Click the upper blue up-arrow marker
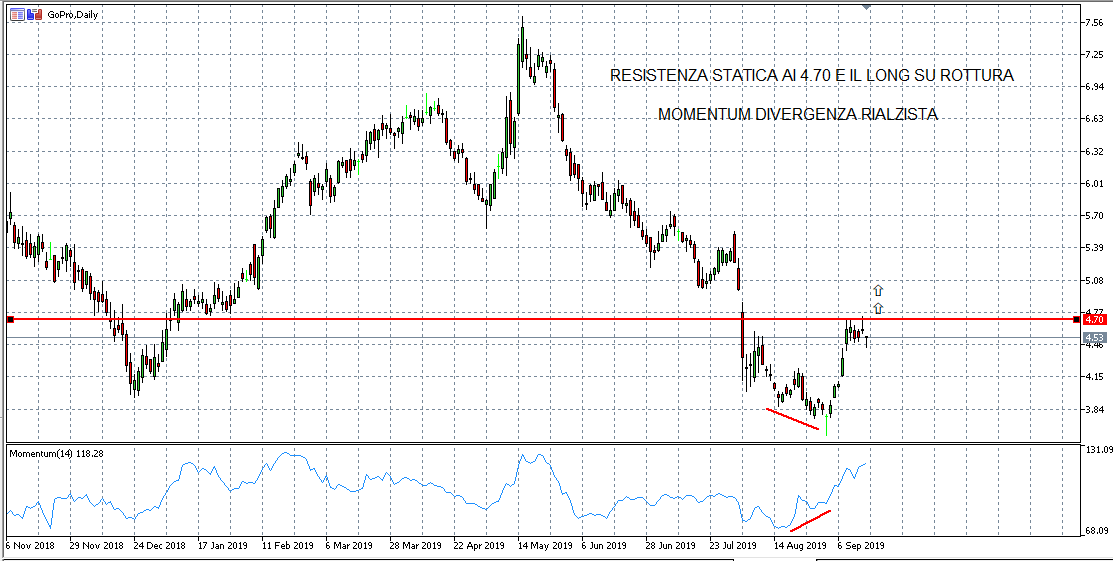1113x561 pixels. [877, 291]
